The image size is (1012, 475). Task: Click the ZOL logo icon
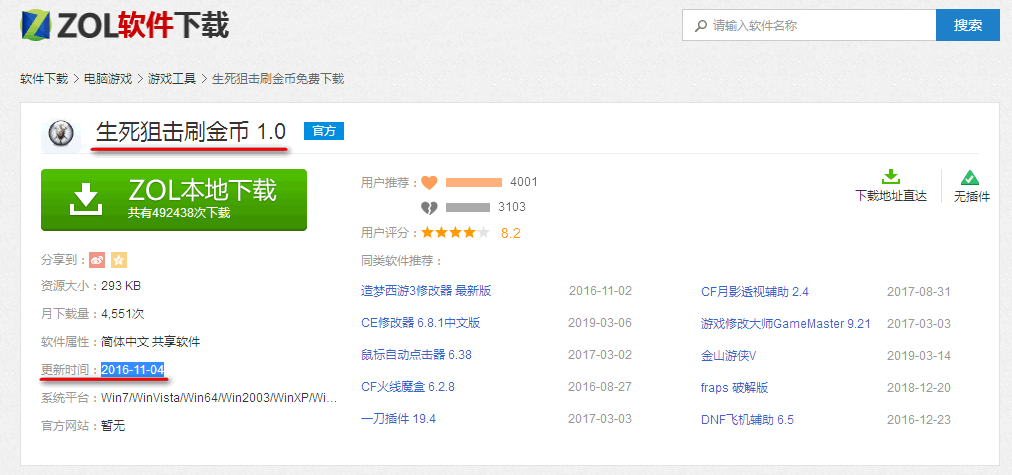[37, 24]
